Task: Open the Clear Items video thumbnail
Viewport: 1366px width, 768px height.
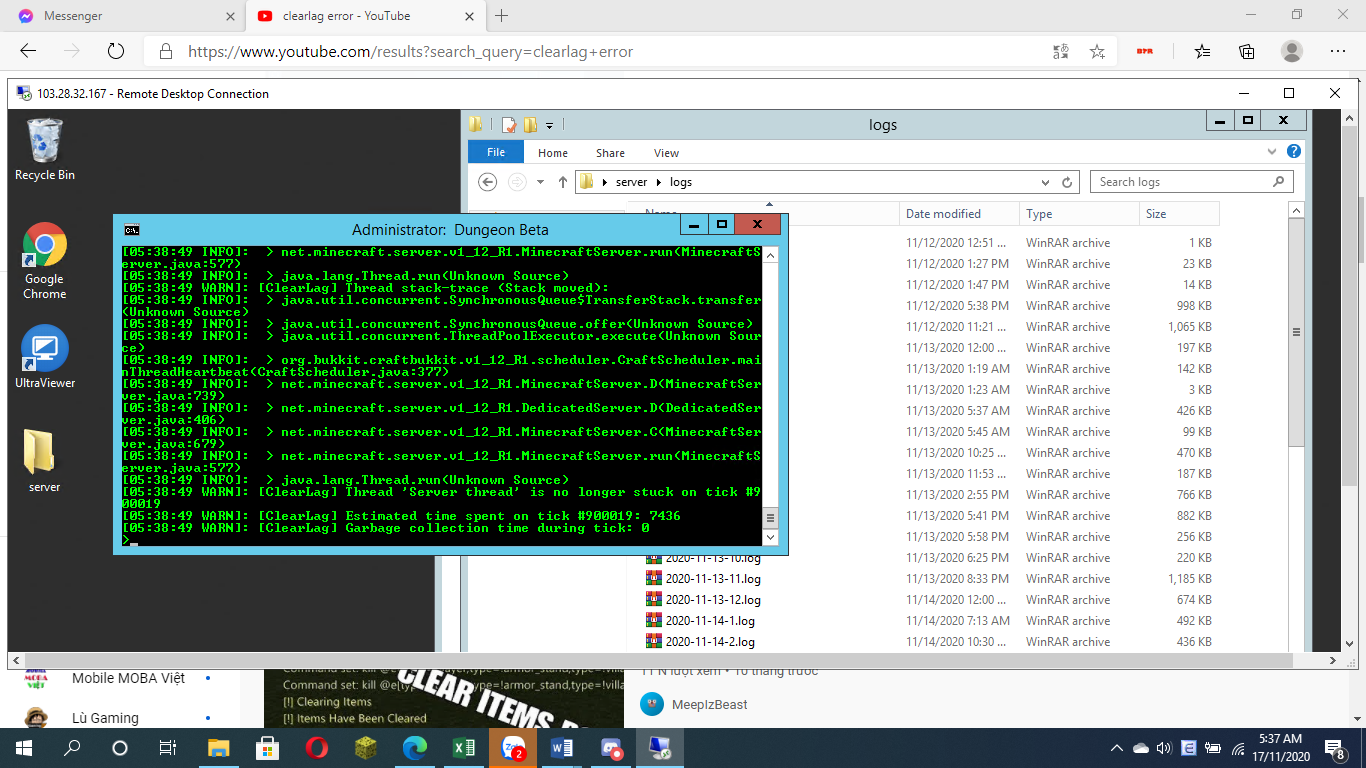Action: click(x=444, y=698)
